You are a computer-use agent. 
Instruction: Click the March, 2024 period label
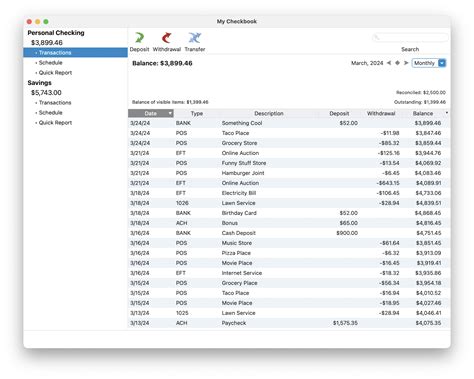click(367, 63)
